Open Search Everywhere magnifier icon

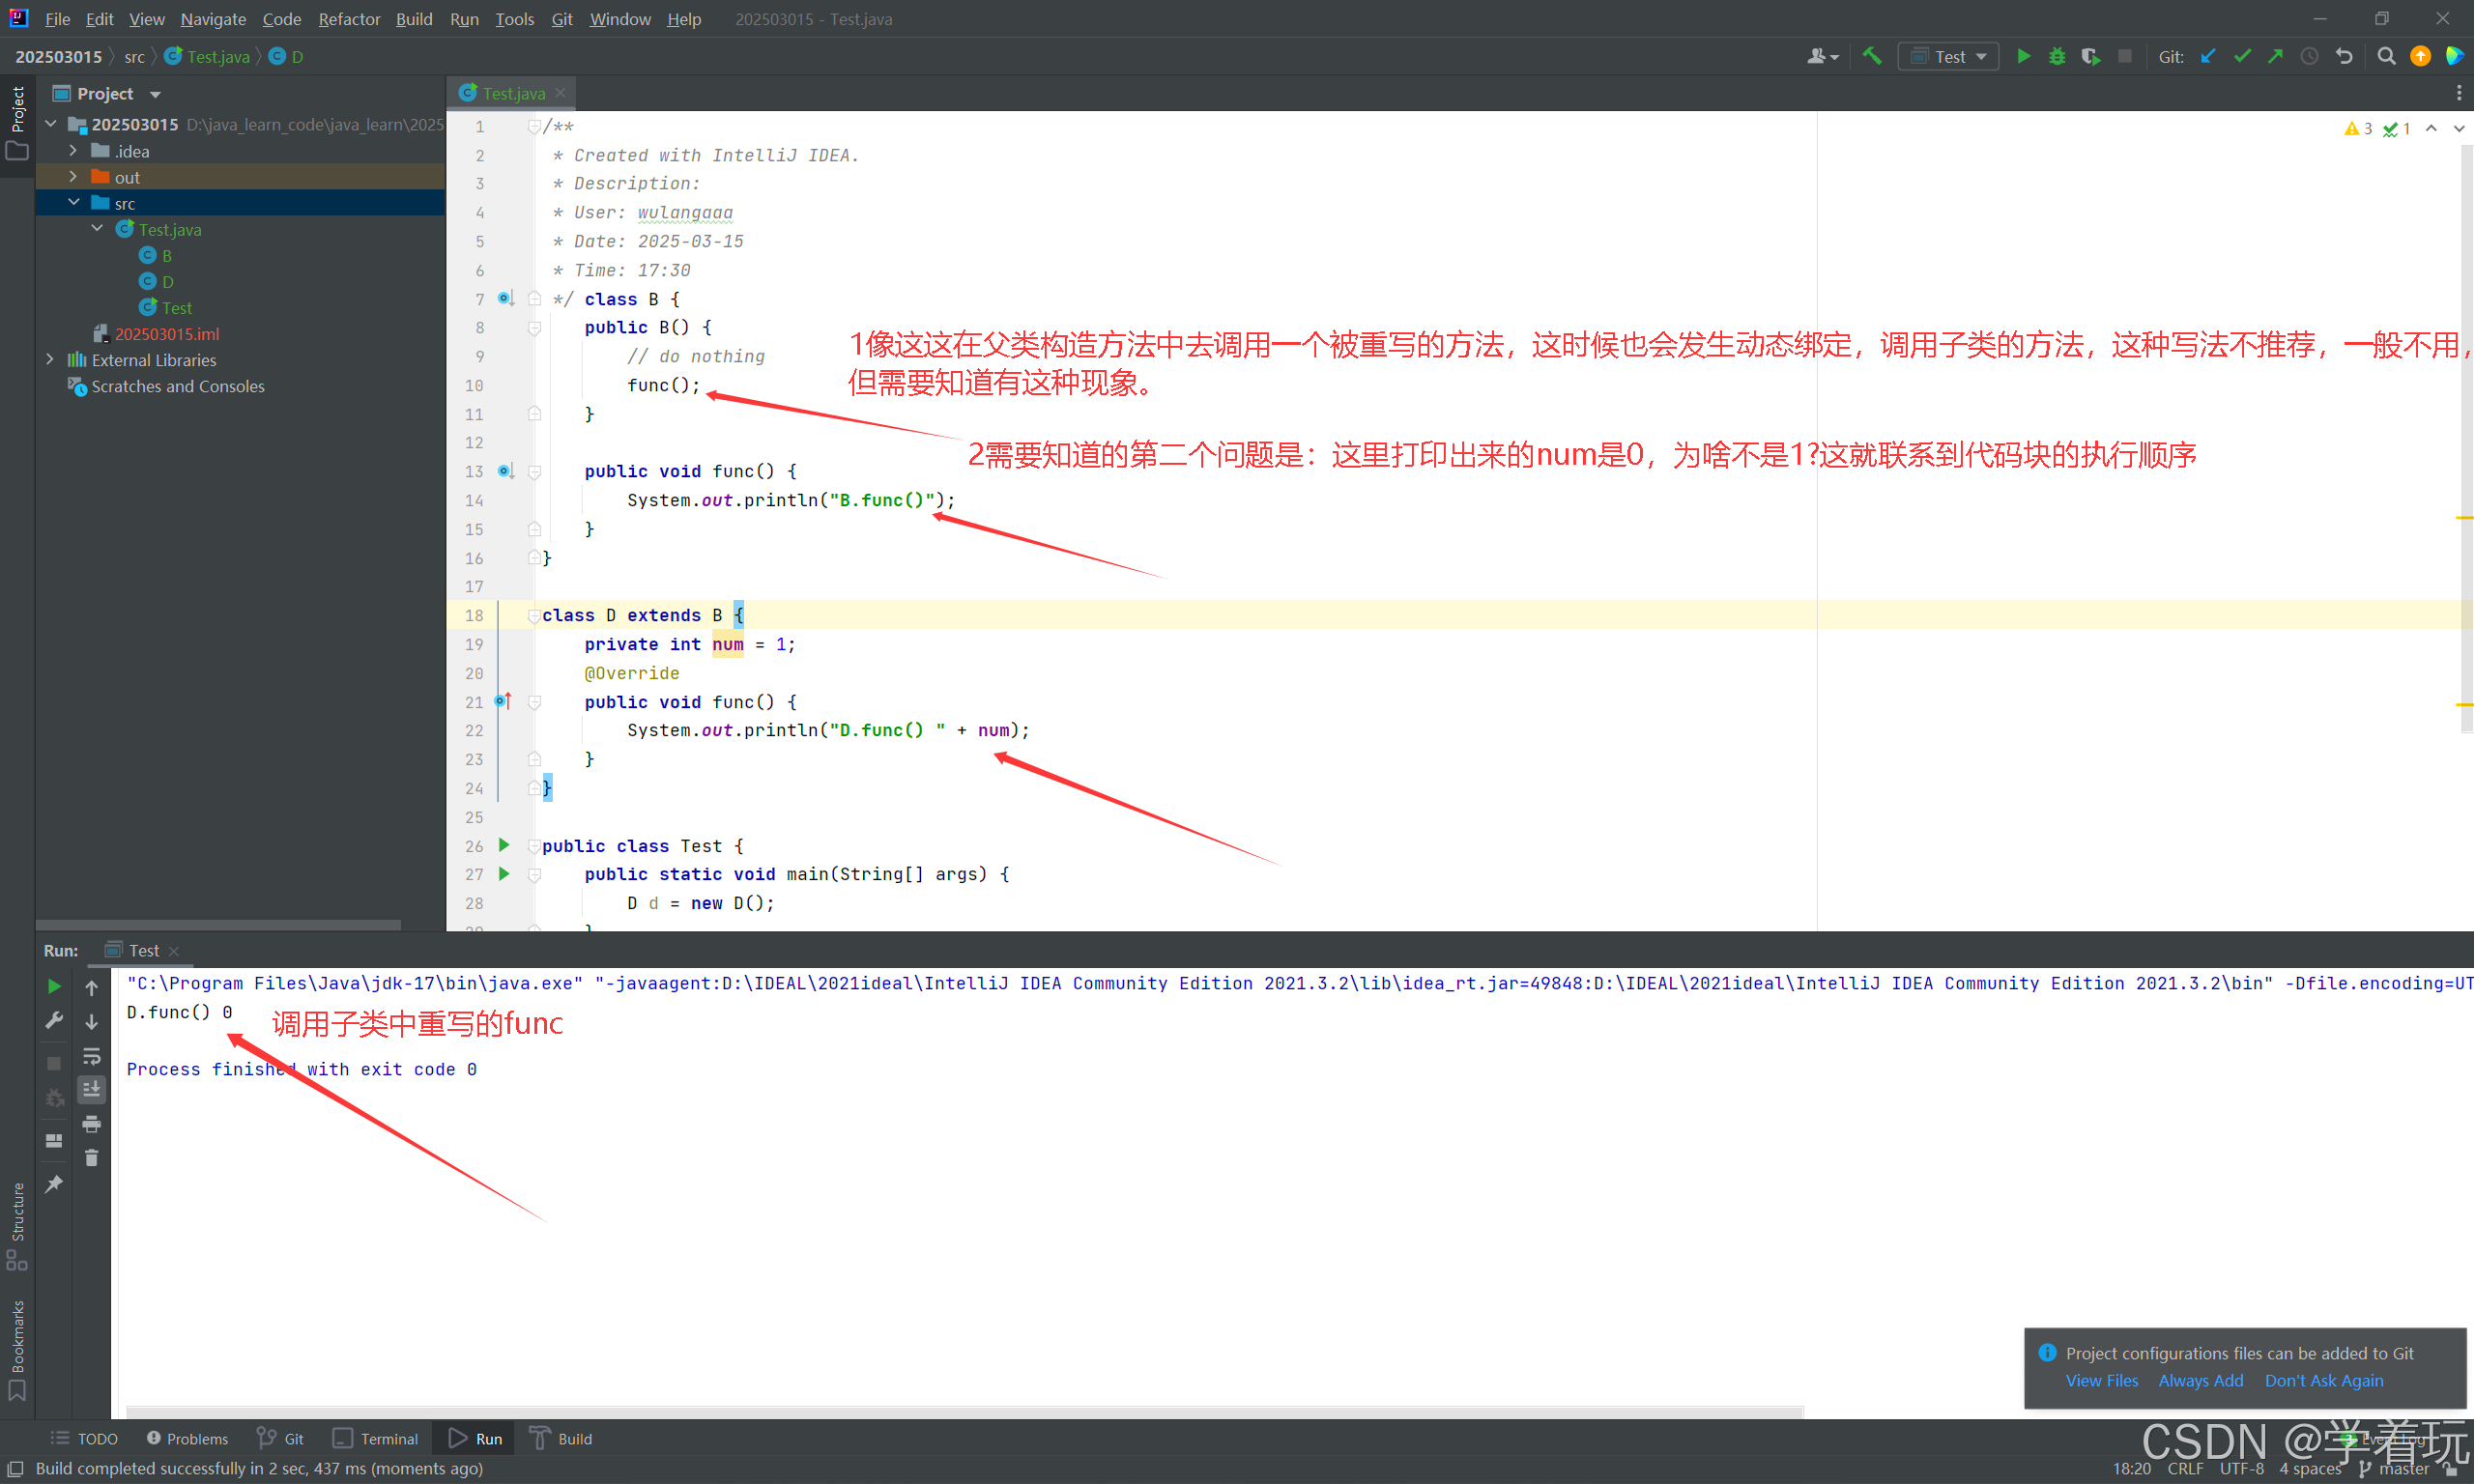click(x=2386, y=56)
